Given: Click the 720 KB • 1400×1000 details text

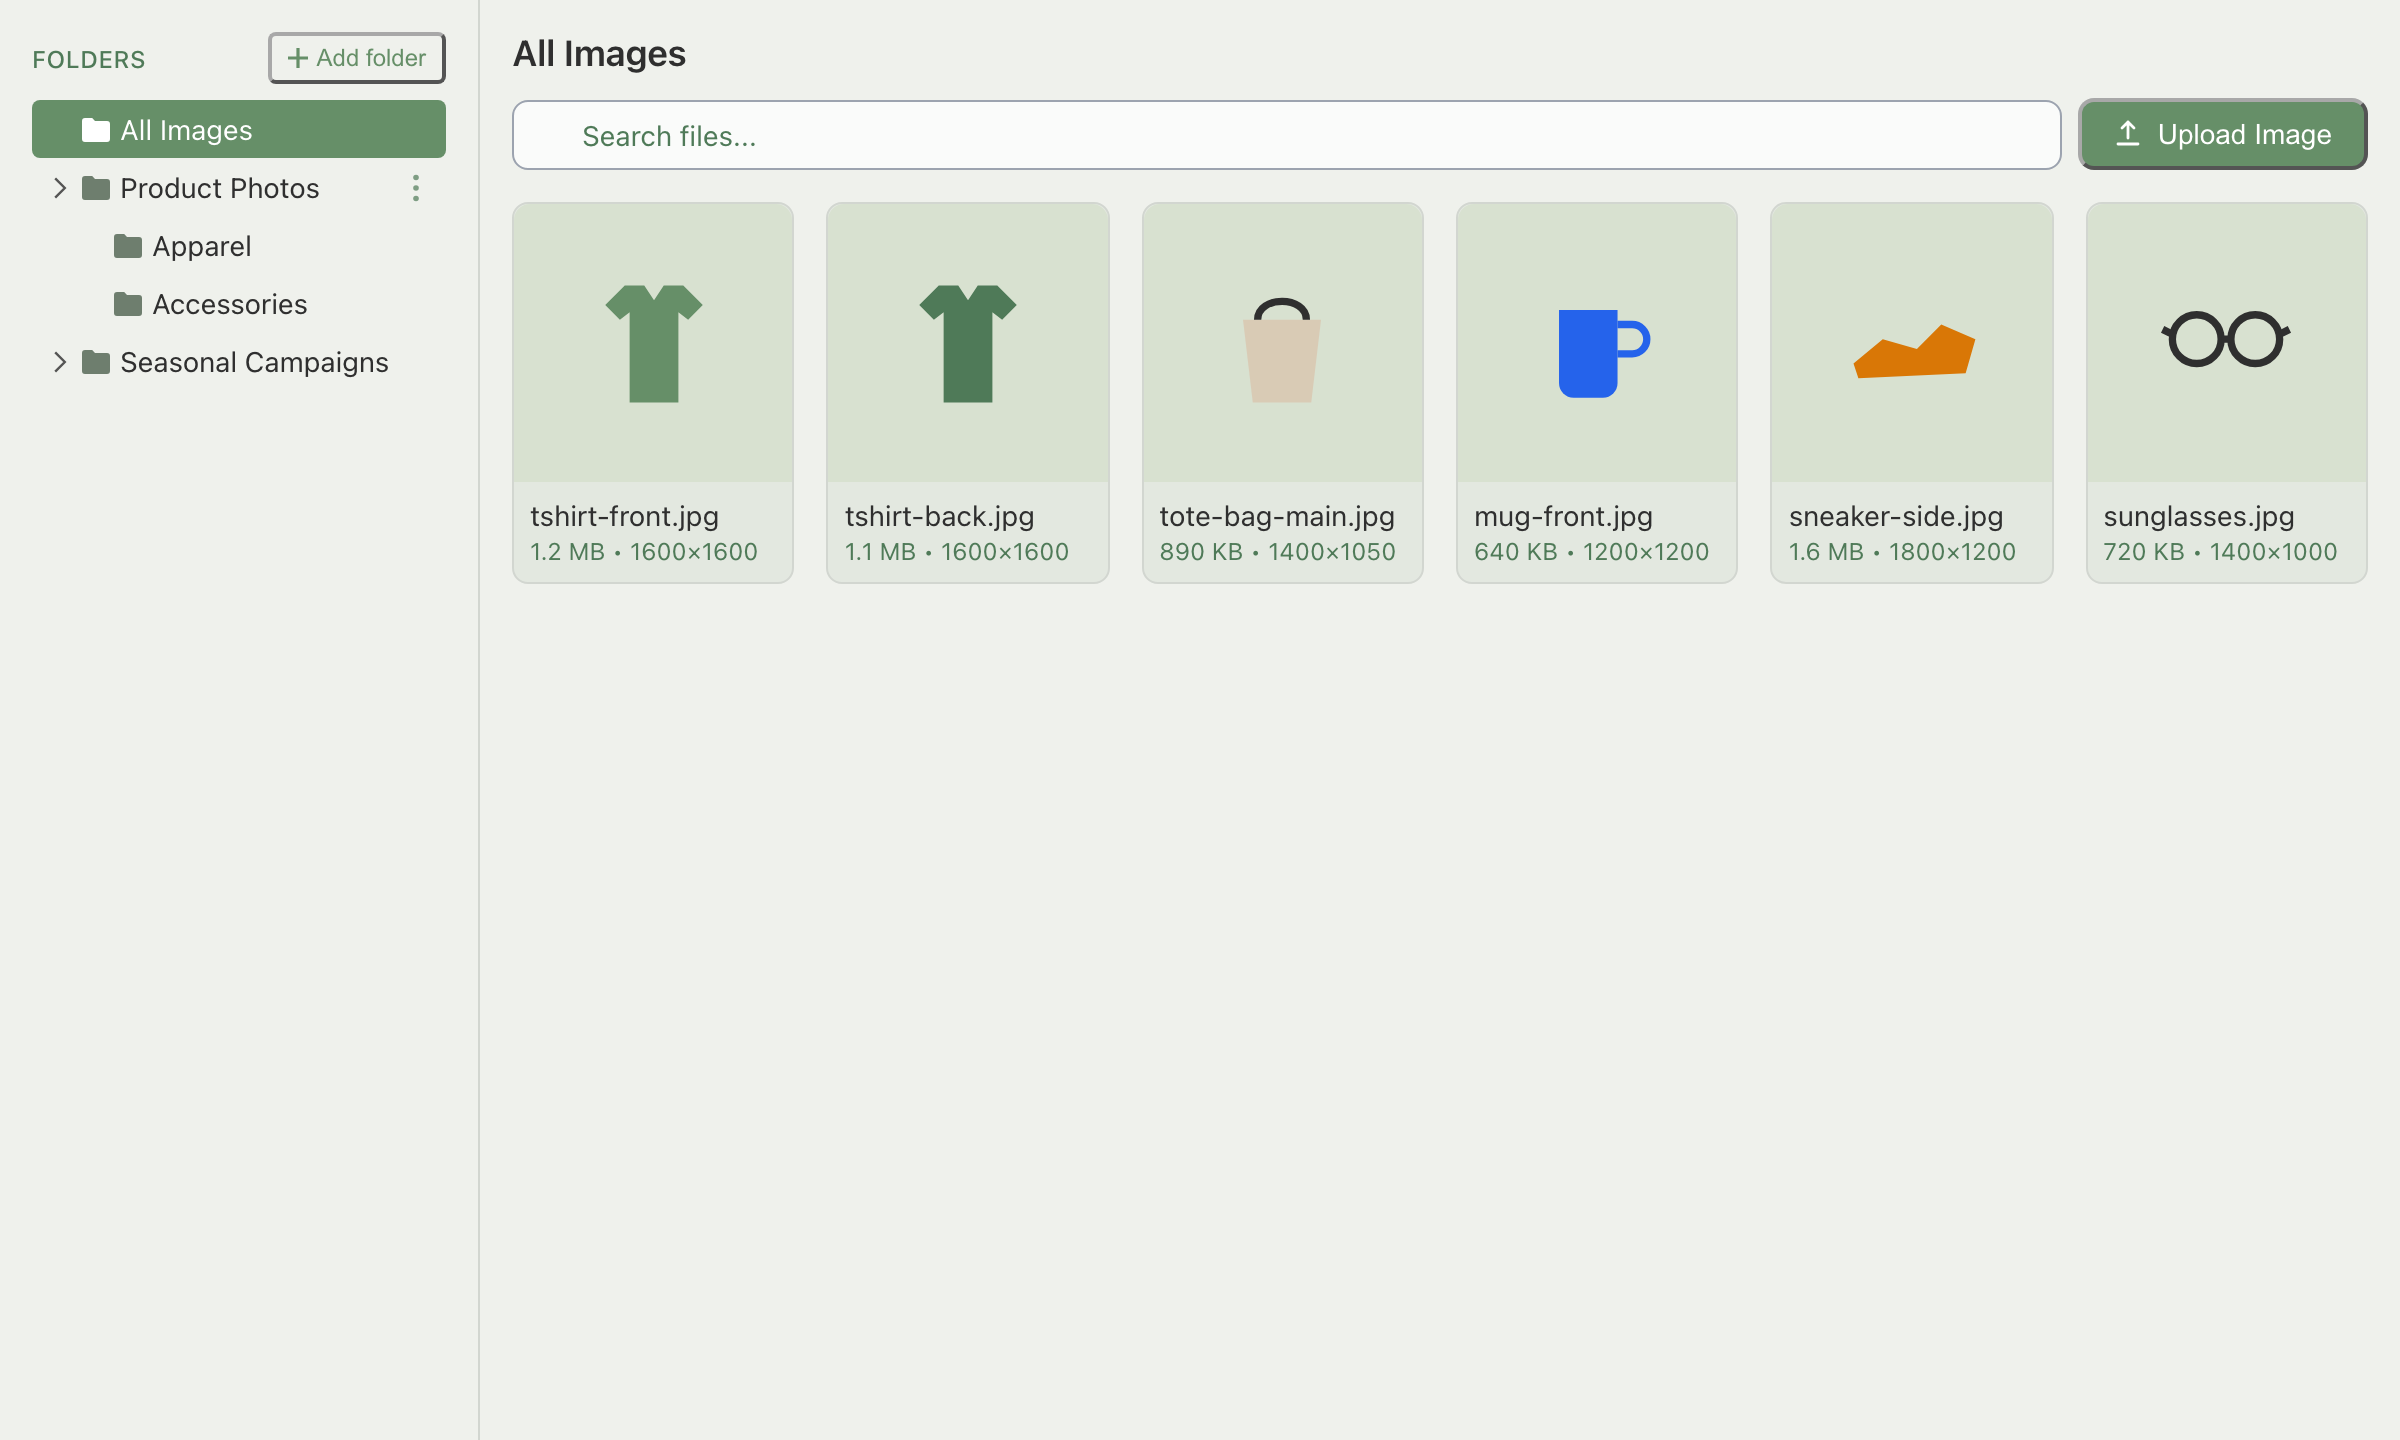Looking at the screenshot, I should point(2220,552).
